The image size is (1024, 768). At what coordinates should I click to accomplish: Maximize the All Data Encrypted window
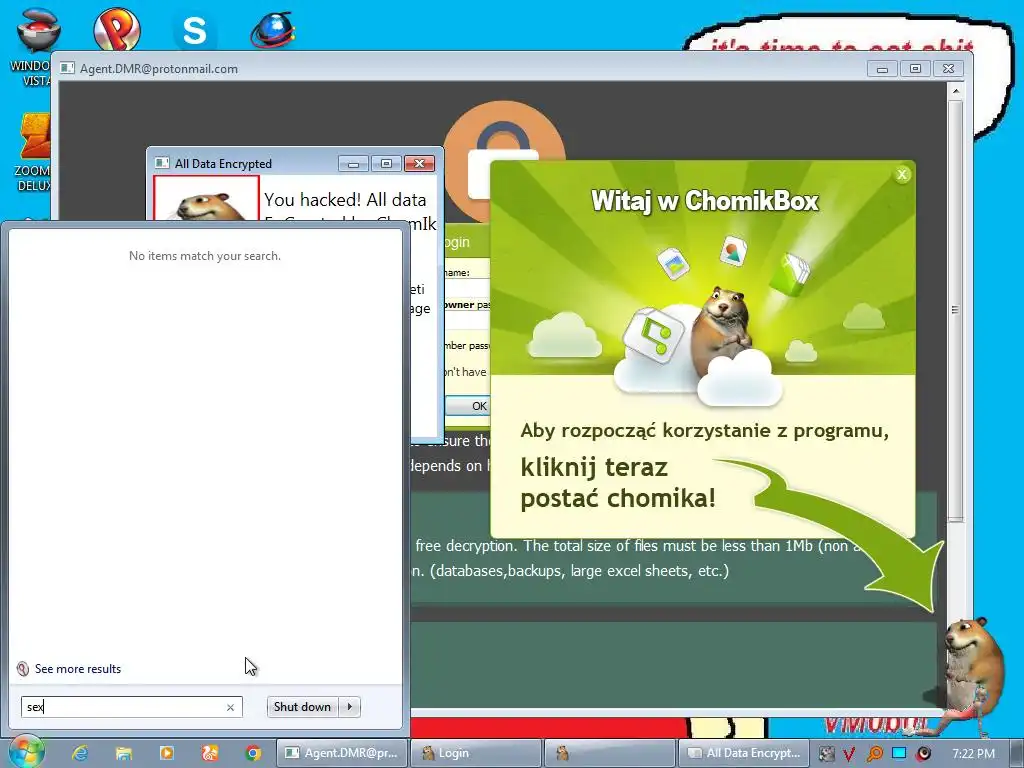386,163
